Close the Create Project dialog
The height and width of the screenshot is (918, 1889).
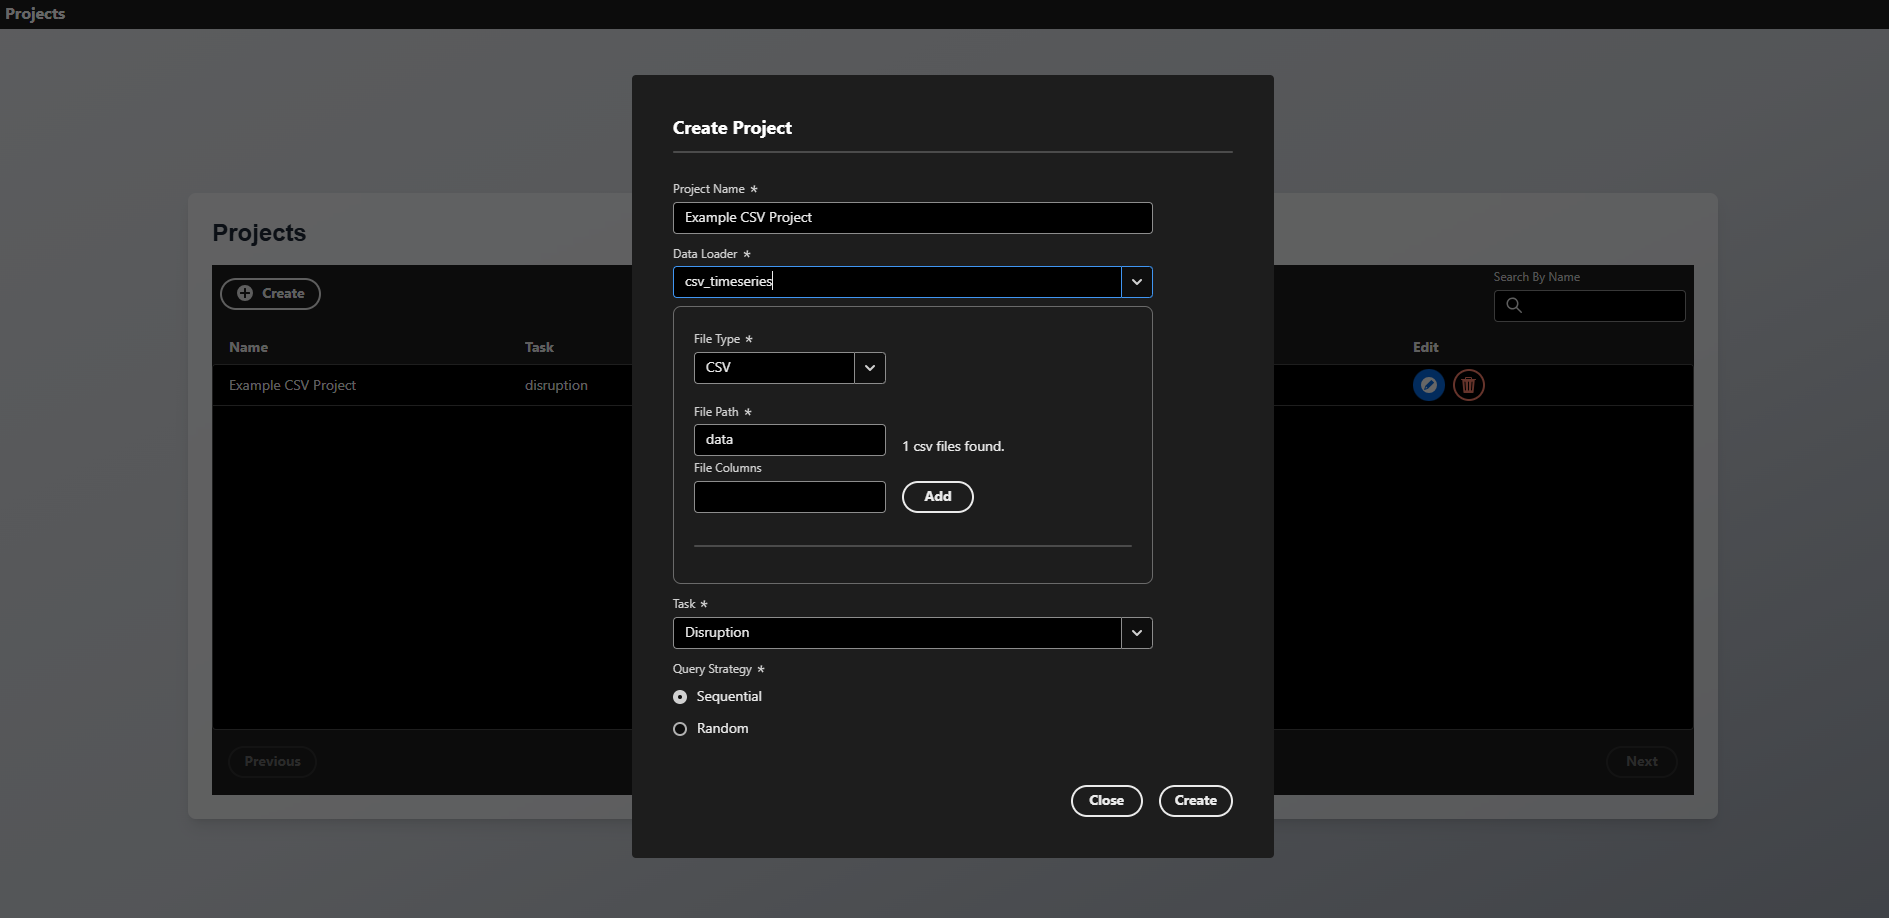tap(1106, 801)
